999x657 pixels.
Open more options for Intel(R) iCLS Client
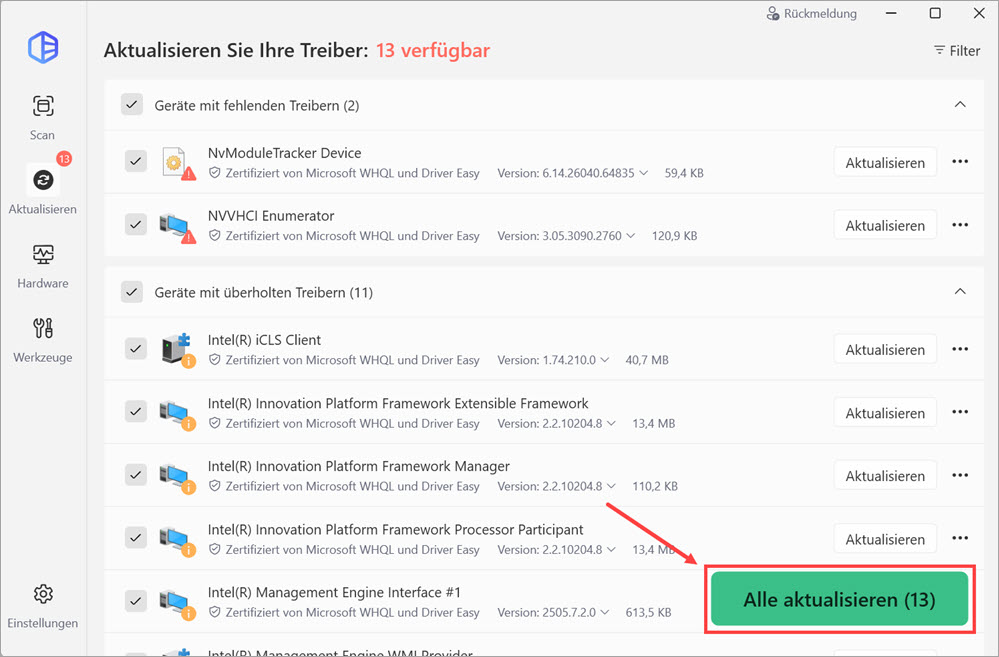(x=960, y=349)
